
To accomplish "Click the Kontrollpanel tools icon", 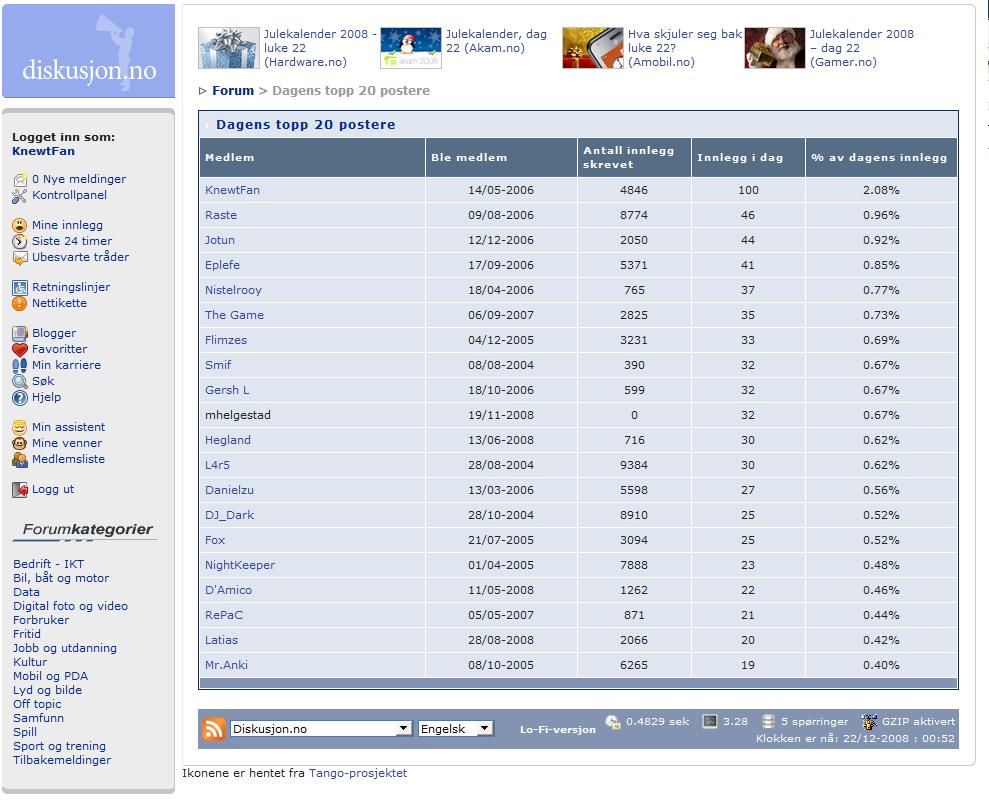I will tap(20, 195).
